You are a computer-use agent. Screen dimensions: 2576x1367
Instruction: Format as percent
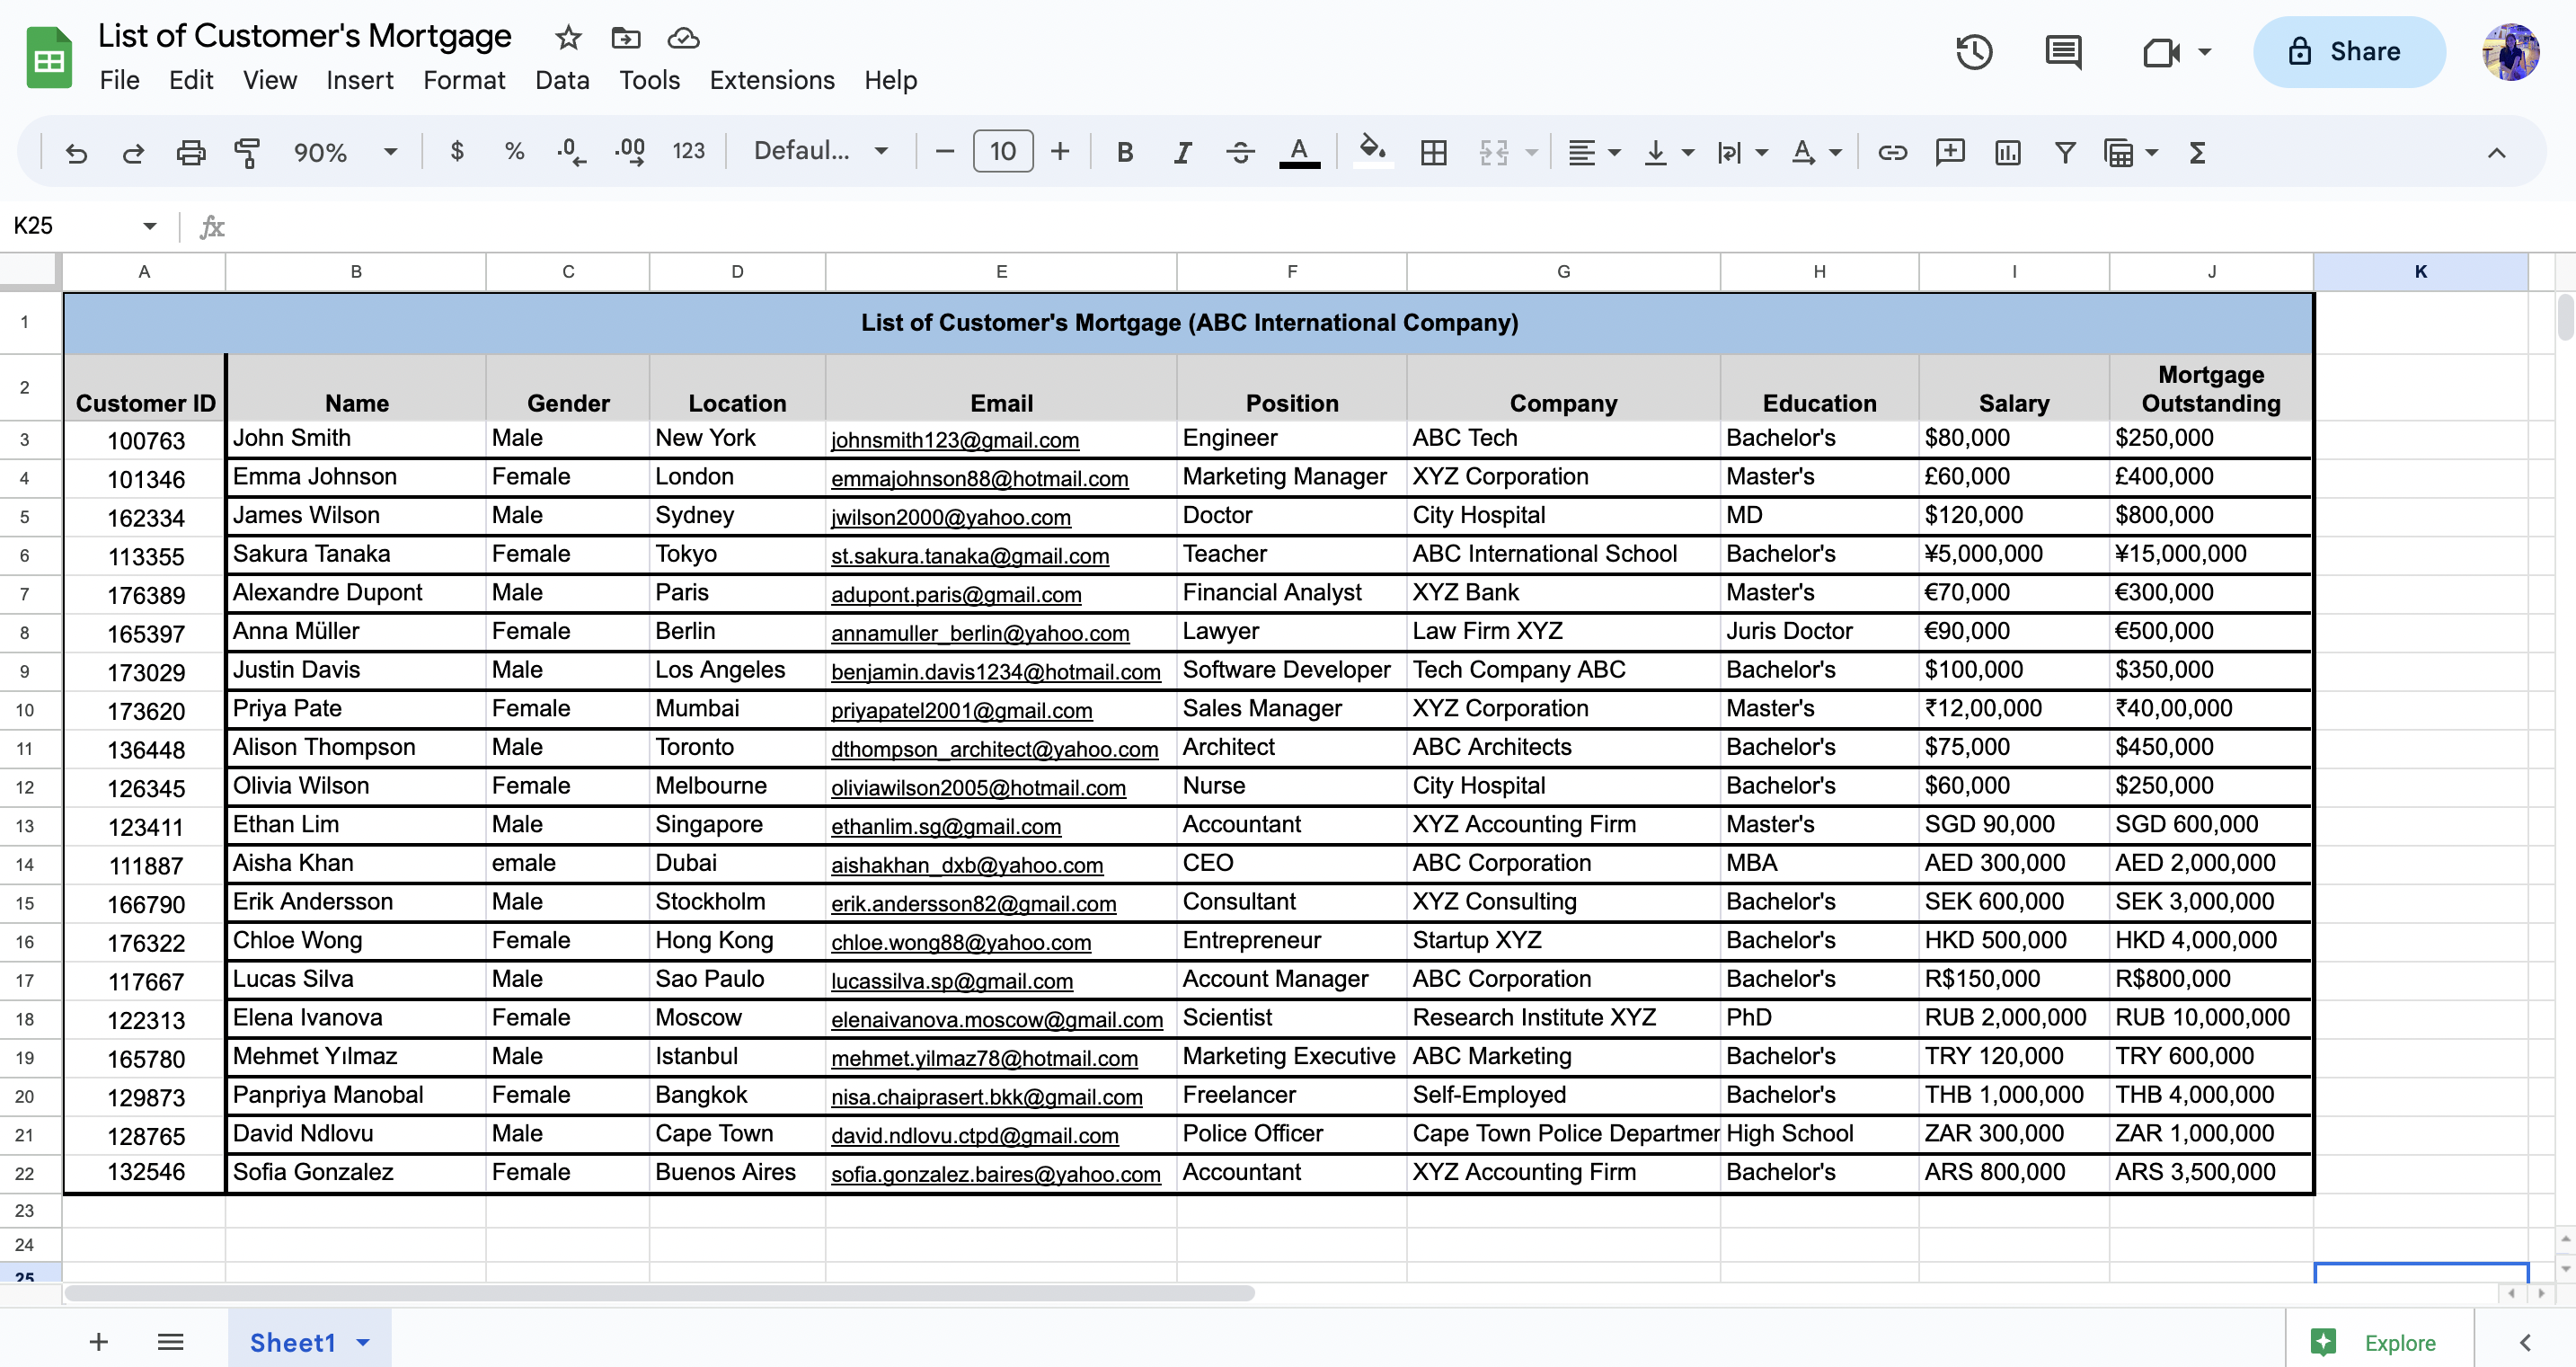[514, 151]
